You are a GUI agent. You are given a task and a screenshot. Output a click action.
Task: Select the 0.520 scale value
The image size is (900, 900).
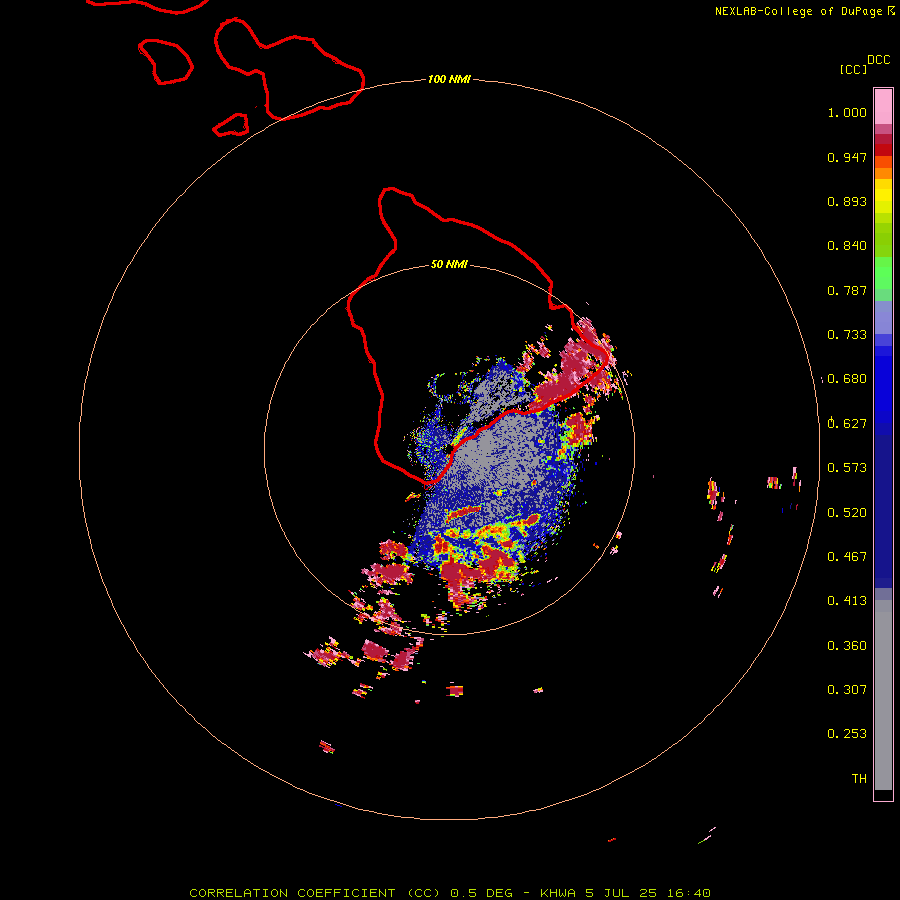pyautogui.click(x=847, y=513)
